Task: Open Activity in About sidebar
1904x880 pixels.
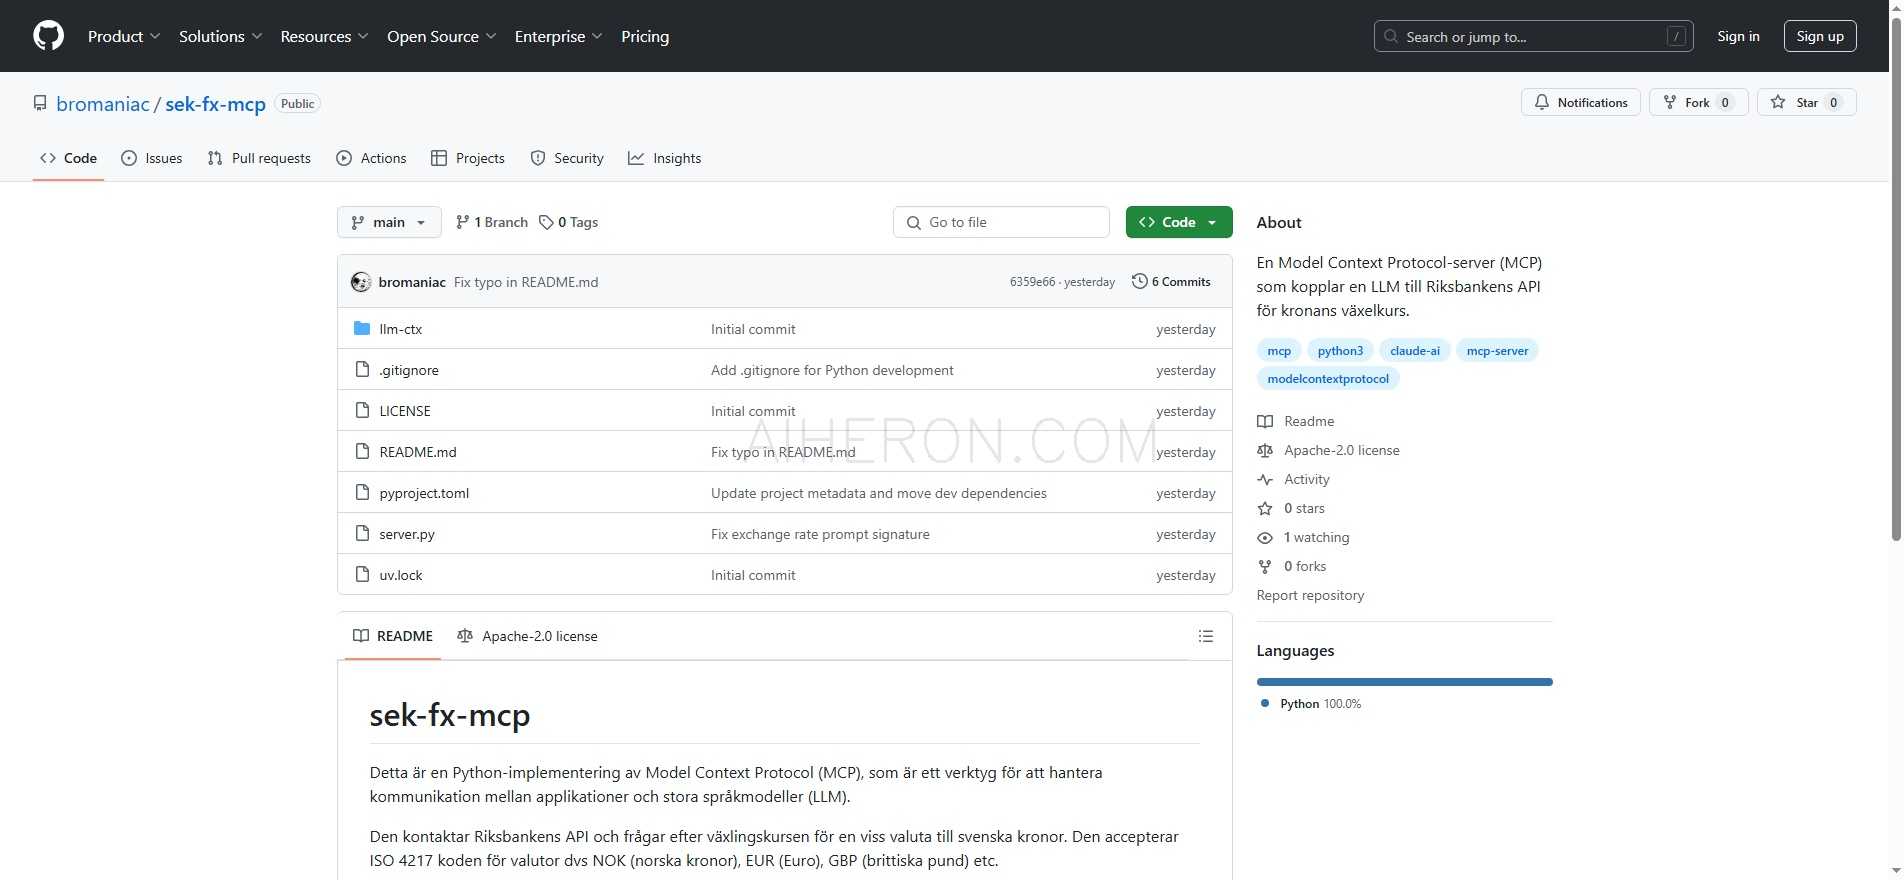Action: click(1294, 479)
